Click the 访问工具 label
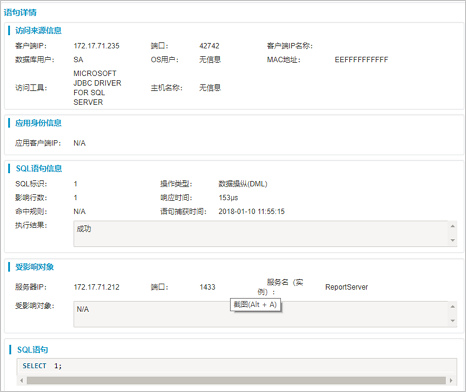Image resolution: width=466 pixels, height=392 pixels. click(x=31, y=88)
